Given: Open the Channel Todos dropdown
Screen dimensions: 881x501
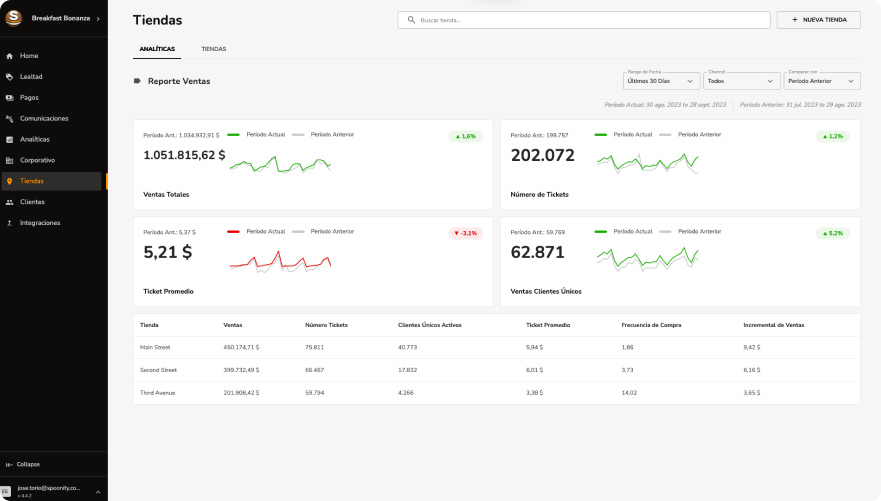Looking at the screenshot, I should [741, 81].
